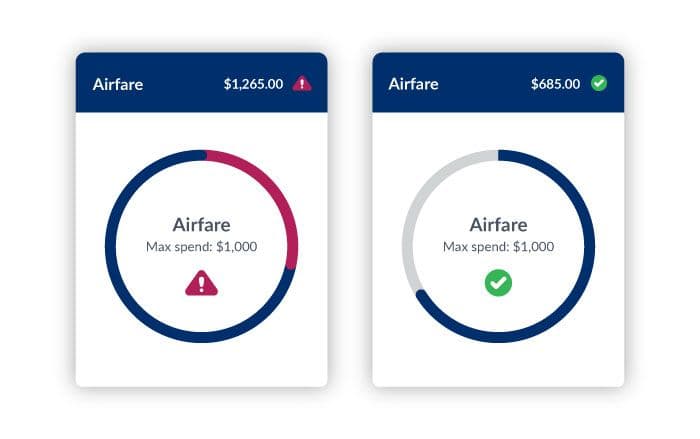Click the Airfare title in the over-budget card header
Image resolution: width=700 pixels, height=439 pixels.
[118, 84]
